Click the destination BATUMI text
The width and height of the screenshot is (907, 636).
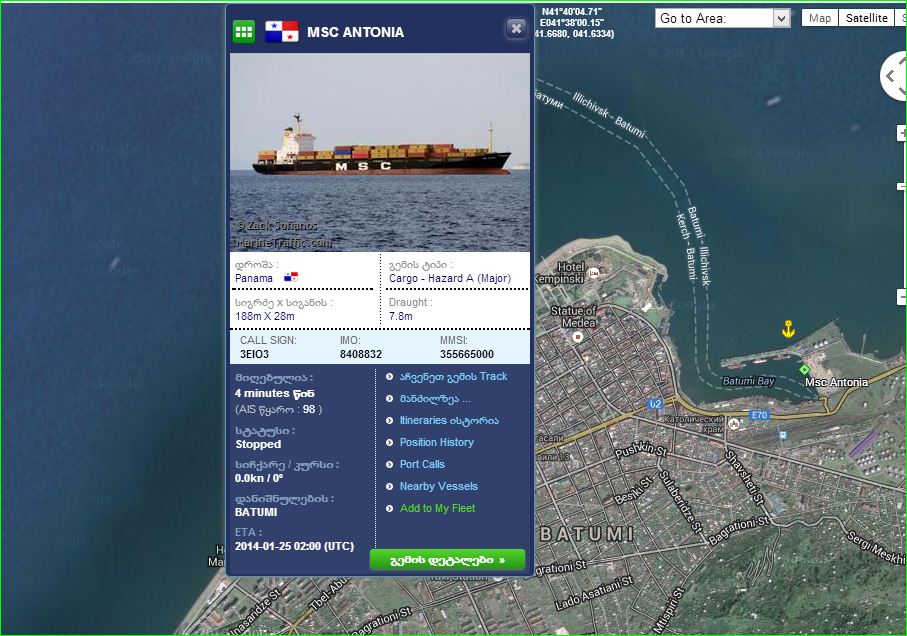point(256,512)
